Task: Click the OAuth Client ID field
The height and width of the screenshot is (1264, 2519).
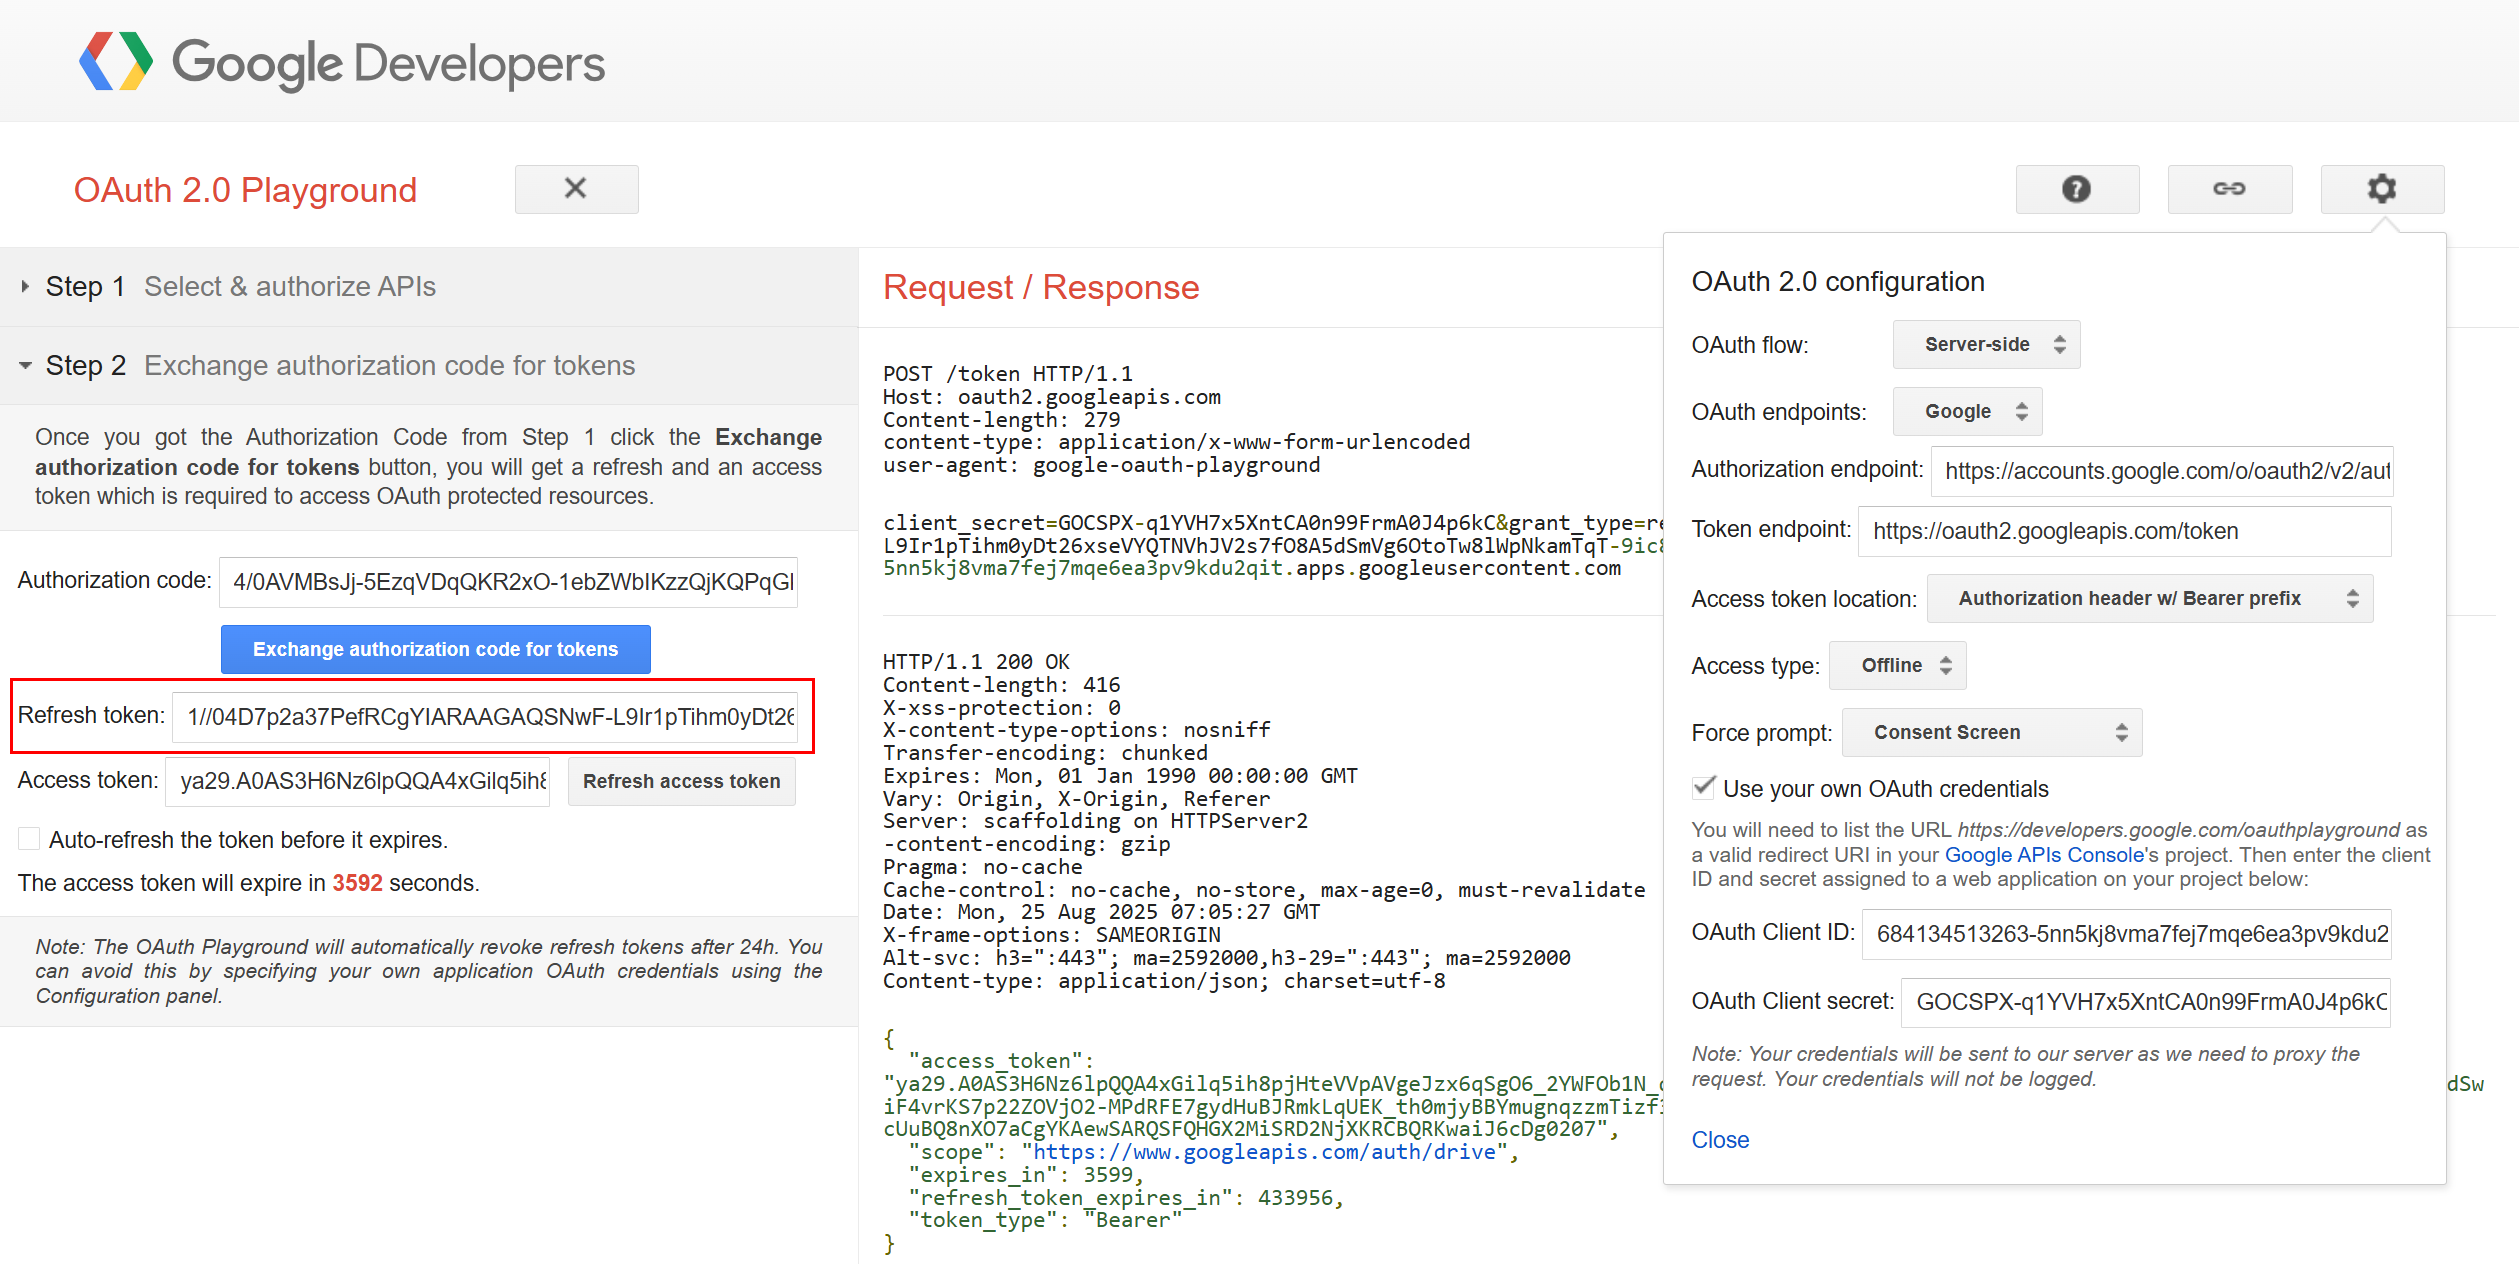Action: pyautogui.click(x=2125, y=934)
